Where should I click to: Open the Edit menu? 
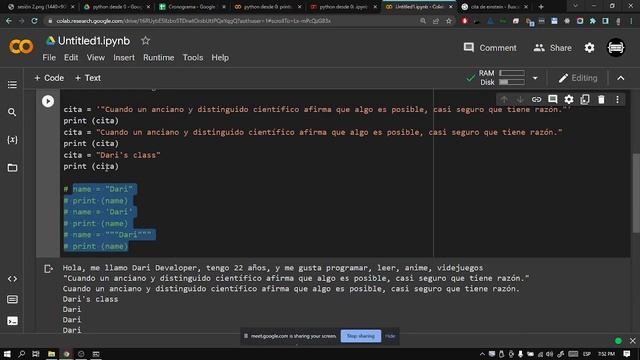coord(71,58)
